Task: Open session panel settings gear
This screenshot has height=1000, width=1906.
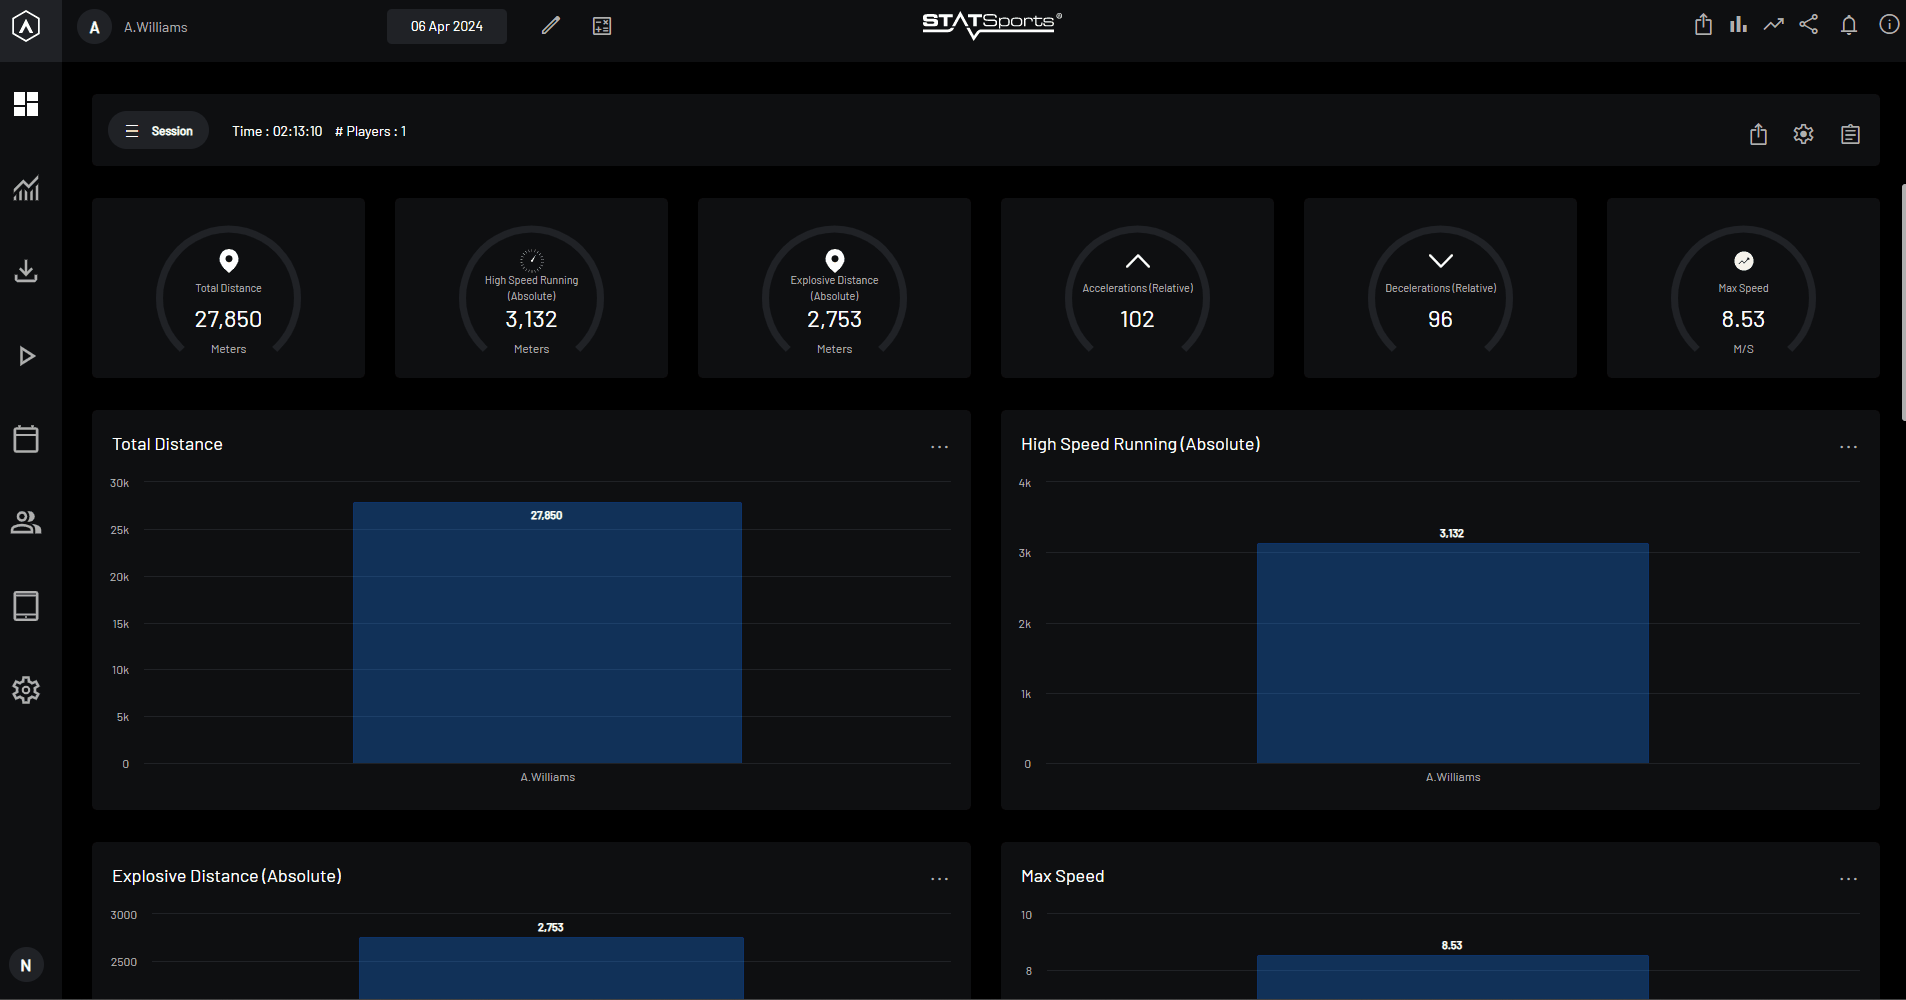Action: [1803, 134]
